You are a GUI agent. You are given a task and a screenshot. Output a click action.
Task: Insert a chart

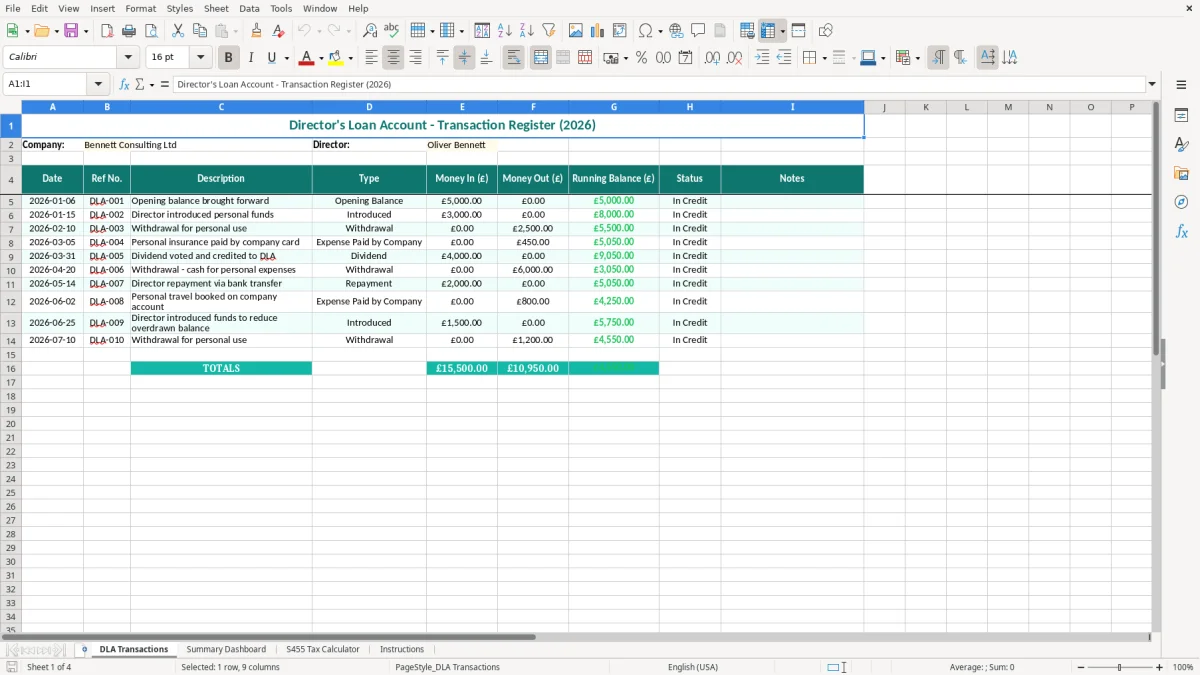coord(598,31)
